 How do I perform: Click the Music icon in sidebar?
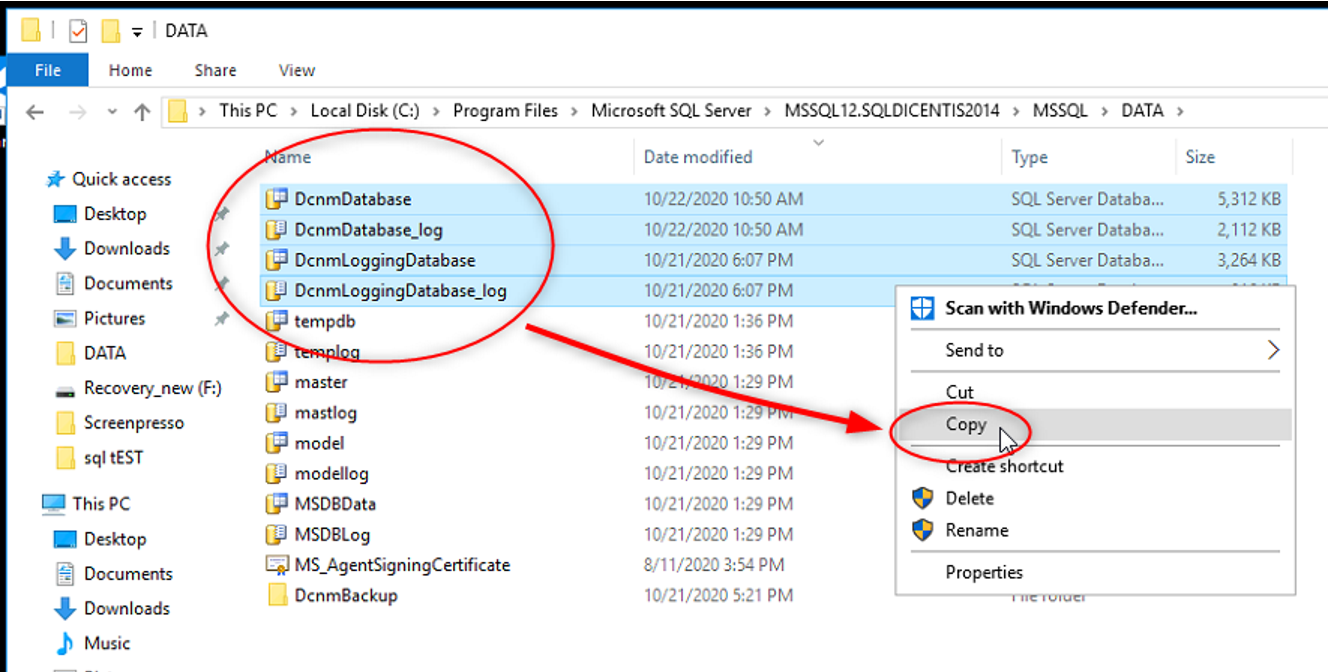pos(65,643)
